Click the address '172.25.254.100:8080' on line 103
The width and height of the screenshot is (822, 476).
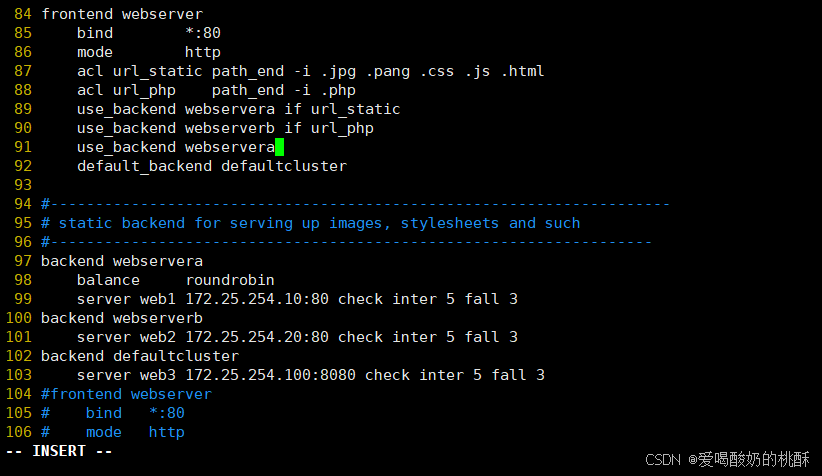pyautogui.click(x=271, y=375)
